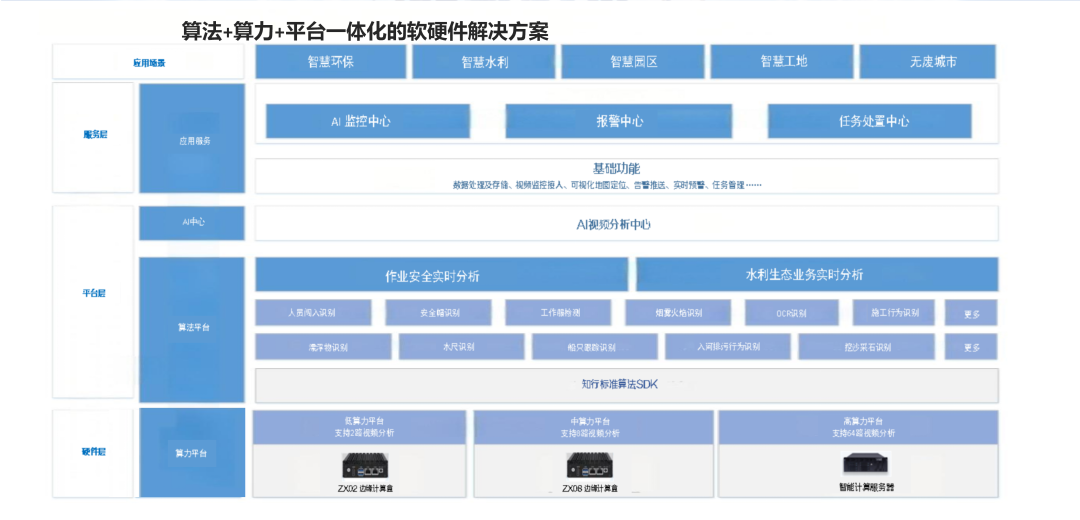
Task: Select the 安全帽识别 algorithm
Action: (439, 312)
